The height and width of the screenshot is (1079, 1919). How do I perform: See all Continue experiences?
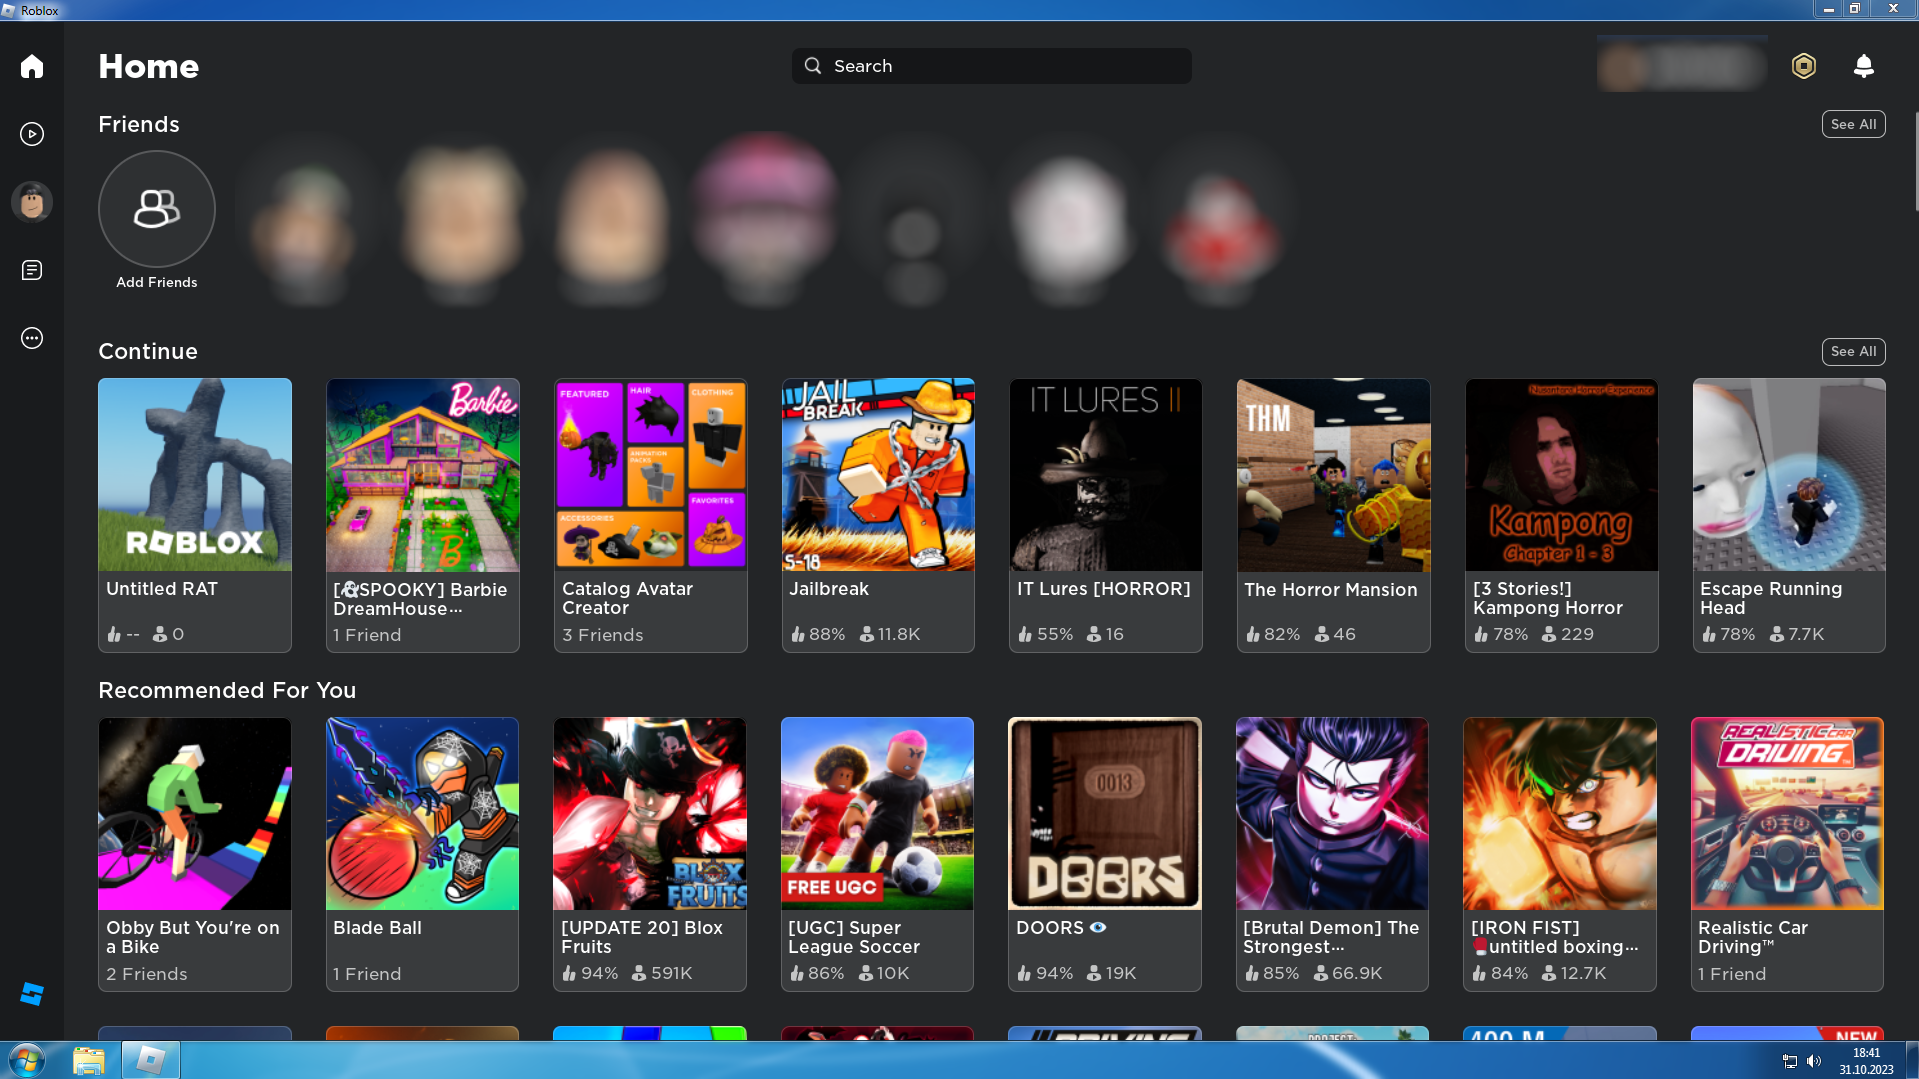point(1854,351)
